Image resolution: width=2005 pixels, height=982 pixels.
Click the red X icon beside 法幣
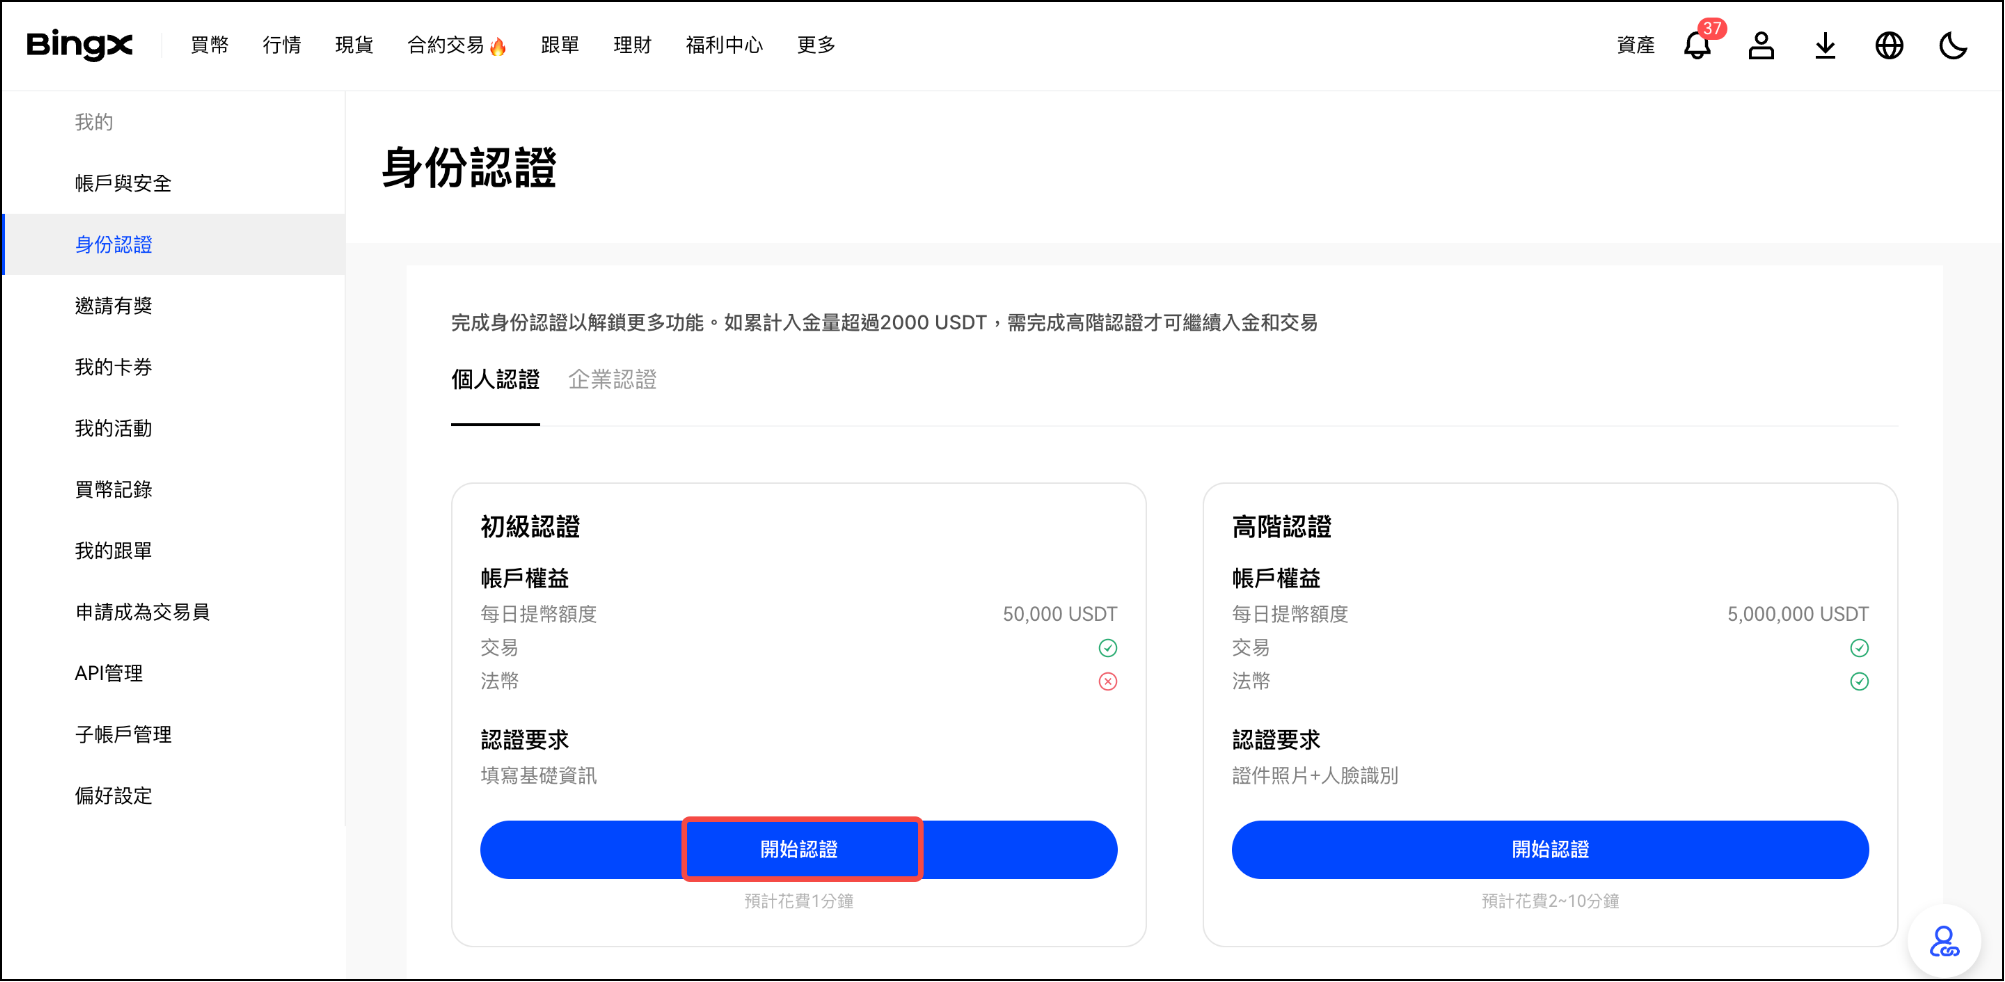(x=1108, y=682)
